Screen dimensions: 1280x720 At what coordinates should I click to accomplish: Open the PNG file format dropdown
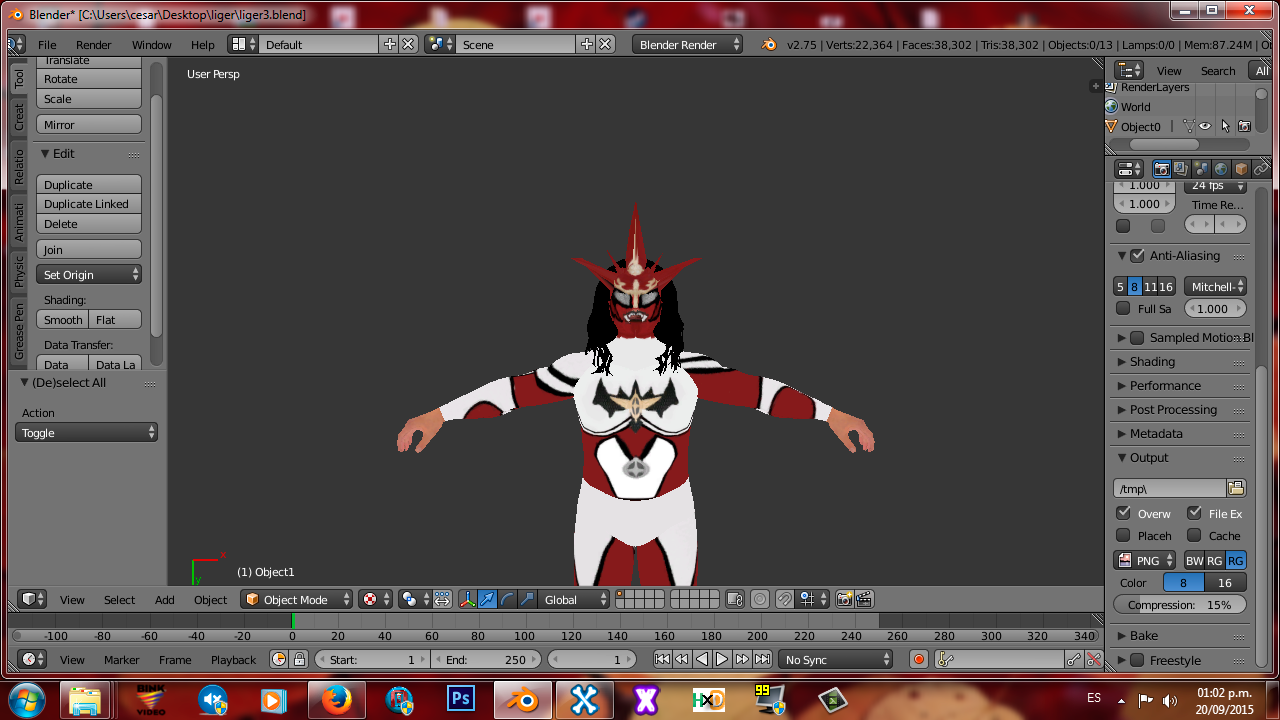pos(1145,561)
